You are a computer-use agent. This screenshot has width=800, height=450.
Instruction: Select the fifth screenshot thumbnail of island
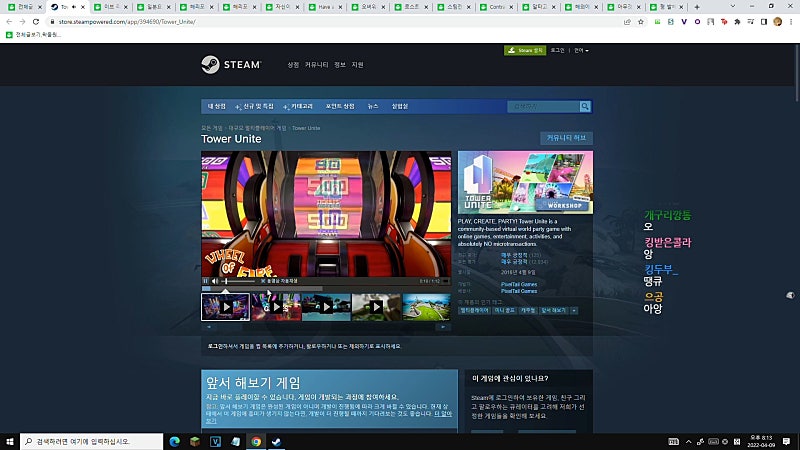pyautogui.click(x=426, y=307)
